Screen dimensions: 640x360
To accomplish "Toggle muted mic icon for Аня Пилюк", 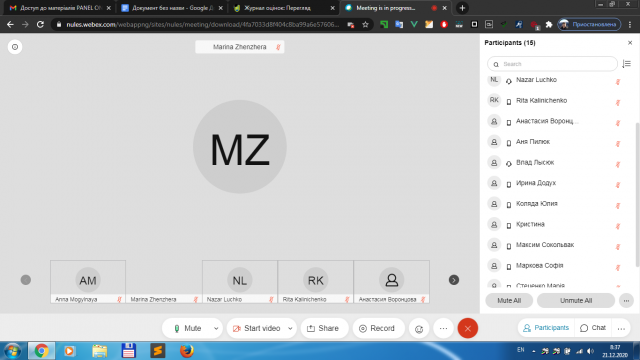I will coord(618,144).
